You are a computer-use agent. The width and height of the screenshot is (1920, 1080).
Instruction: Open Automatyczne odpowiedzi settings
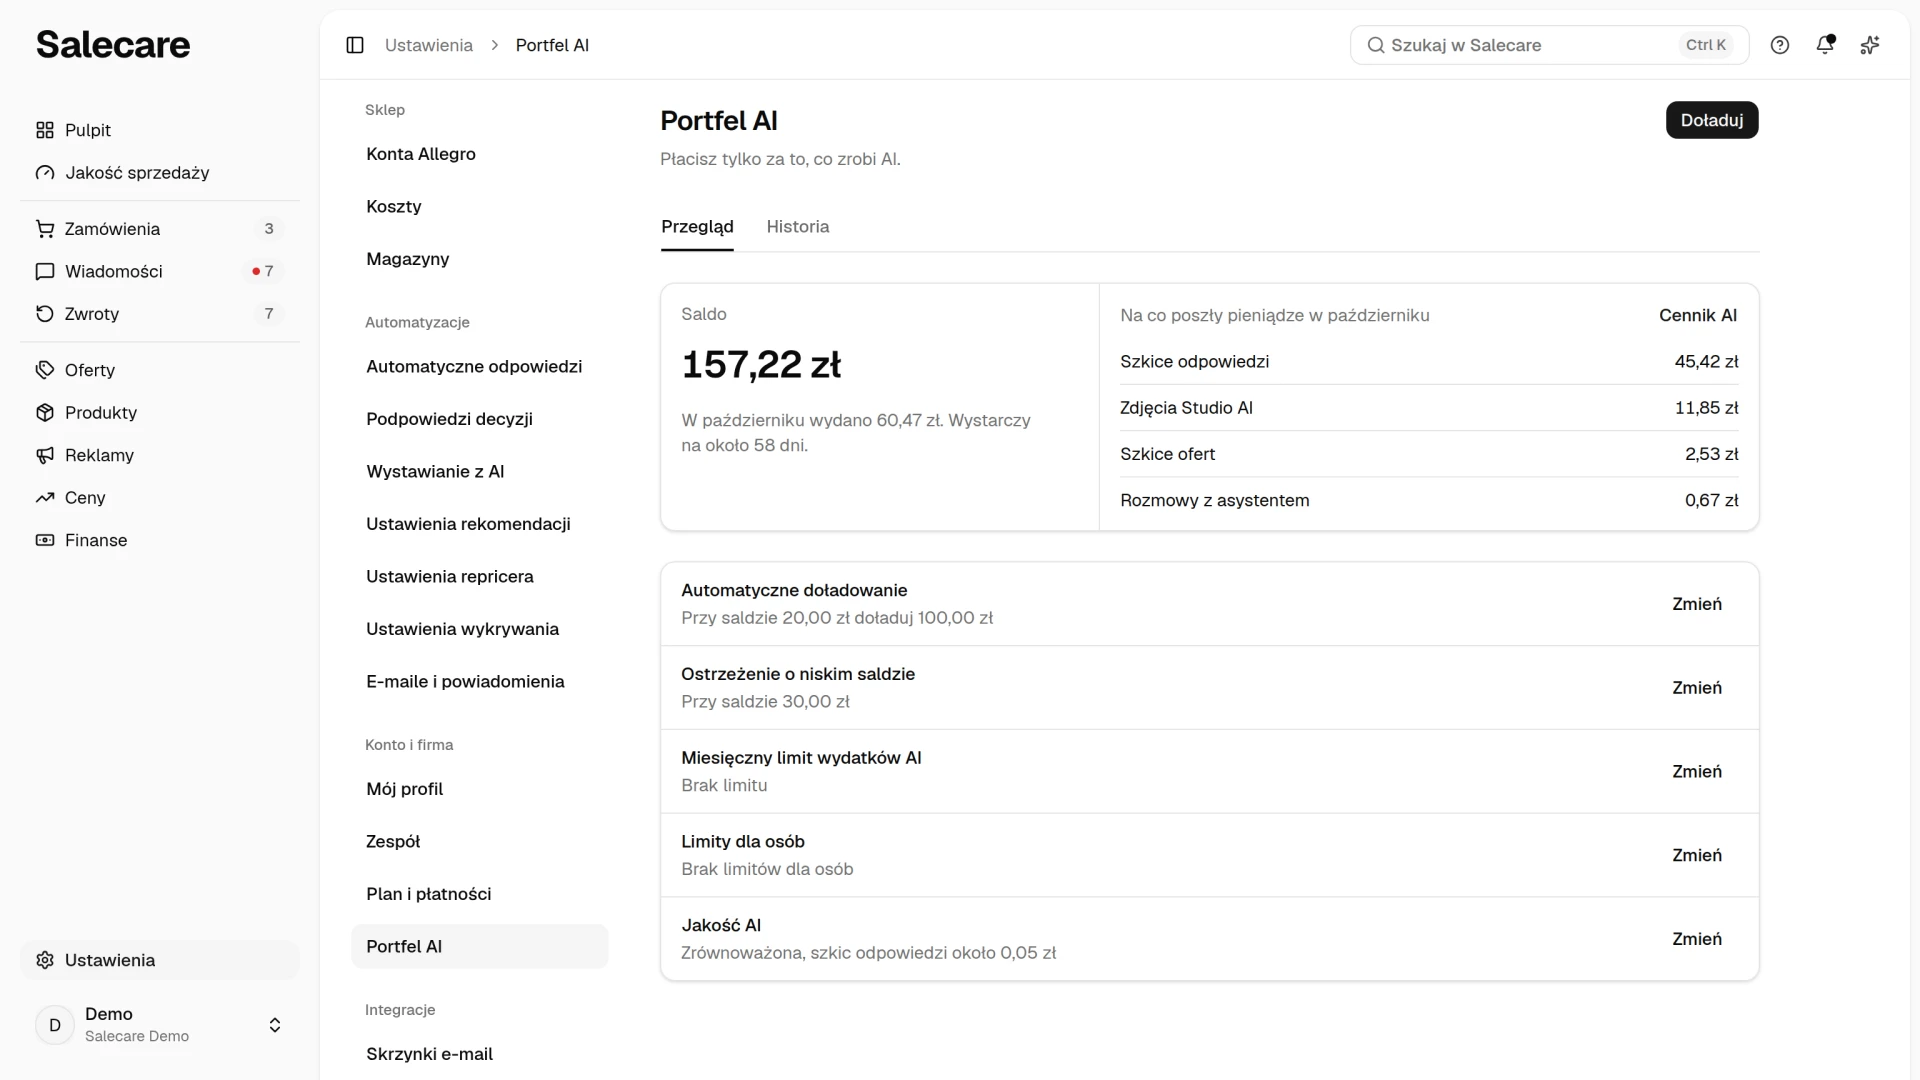(x=479, y=366)
